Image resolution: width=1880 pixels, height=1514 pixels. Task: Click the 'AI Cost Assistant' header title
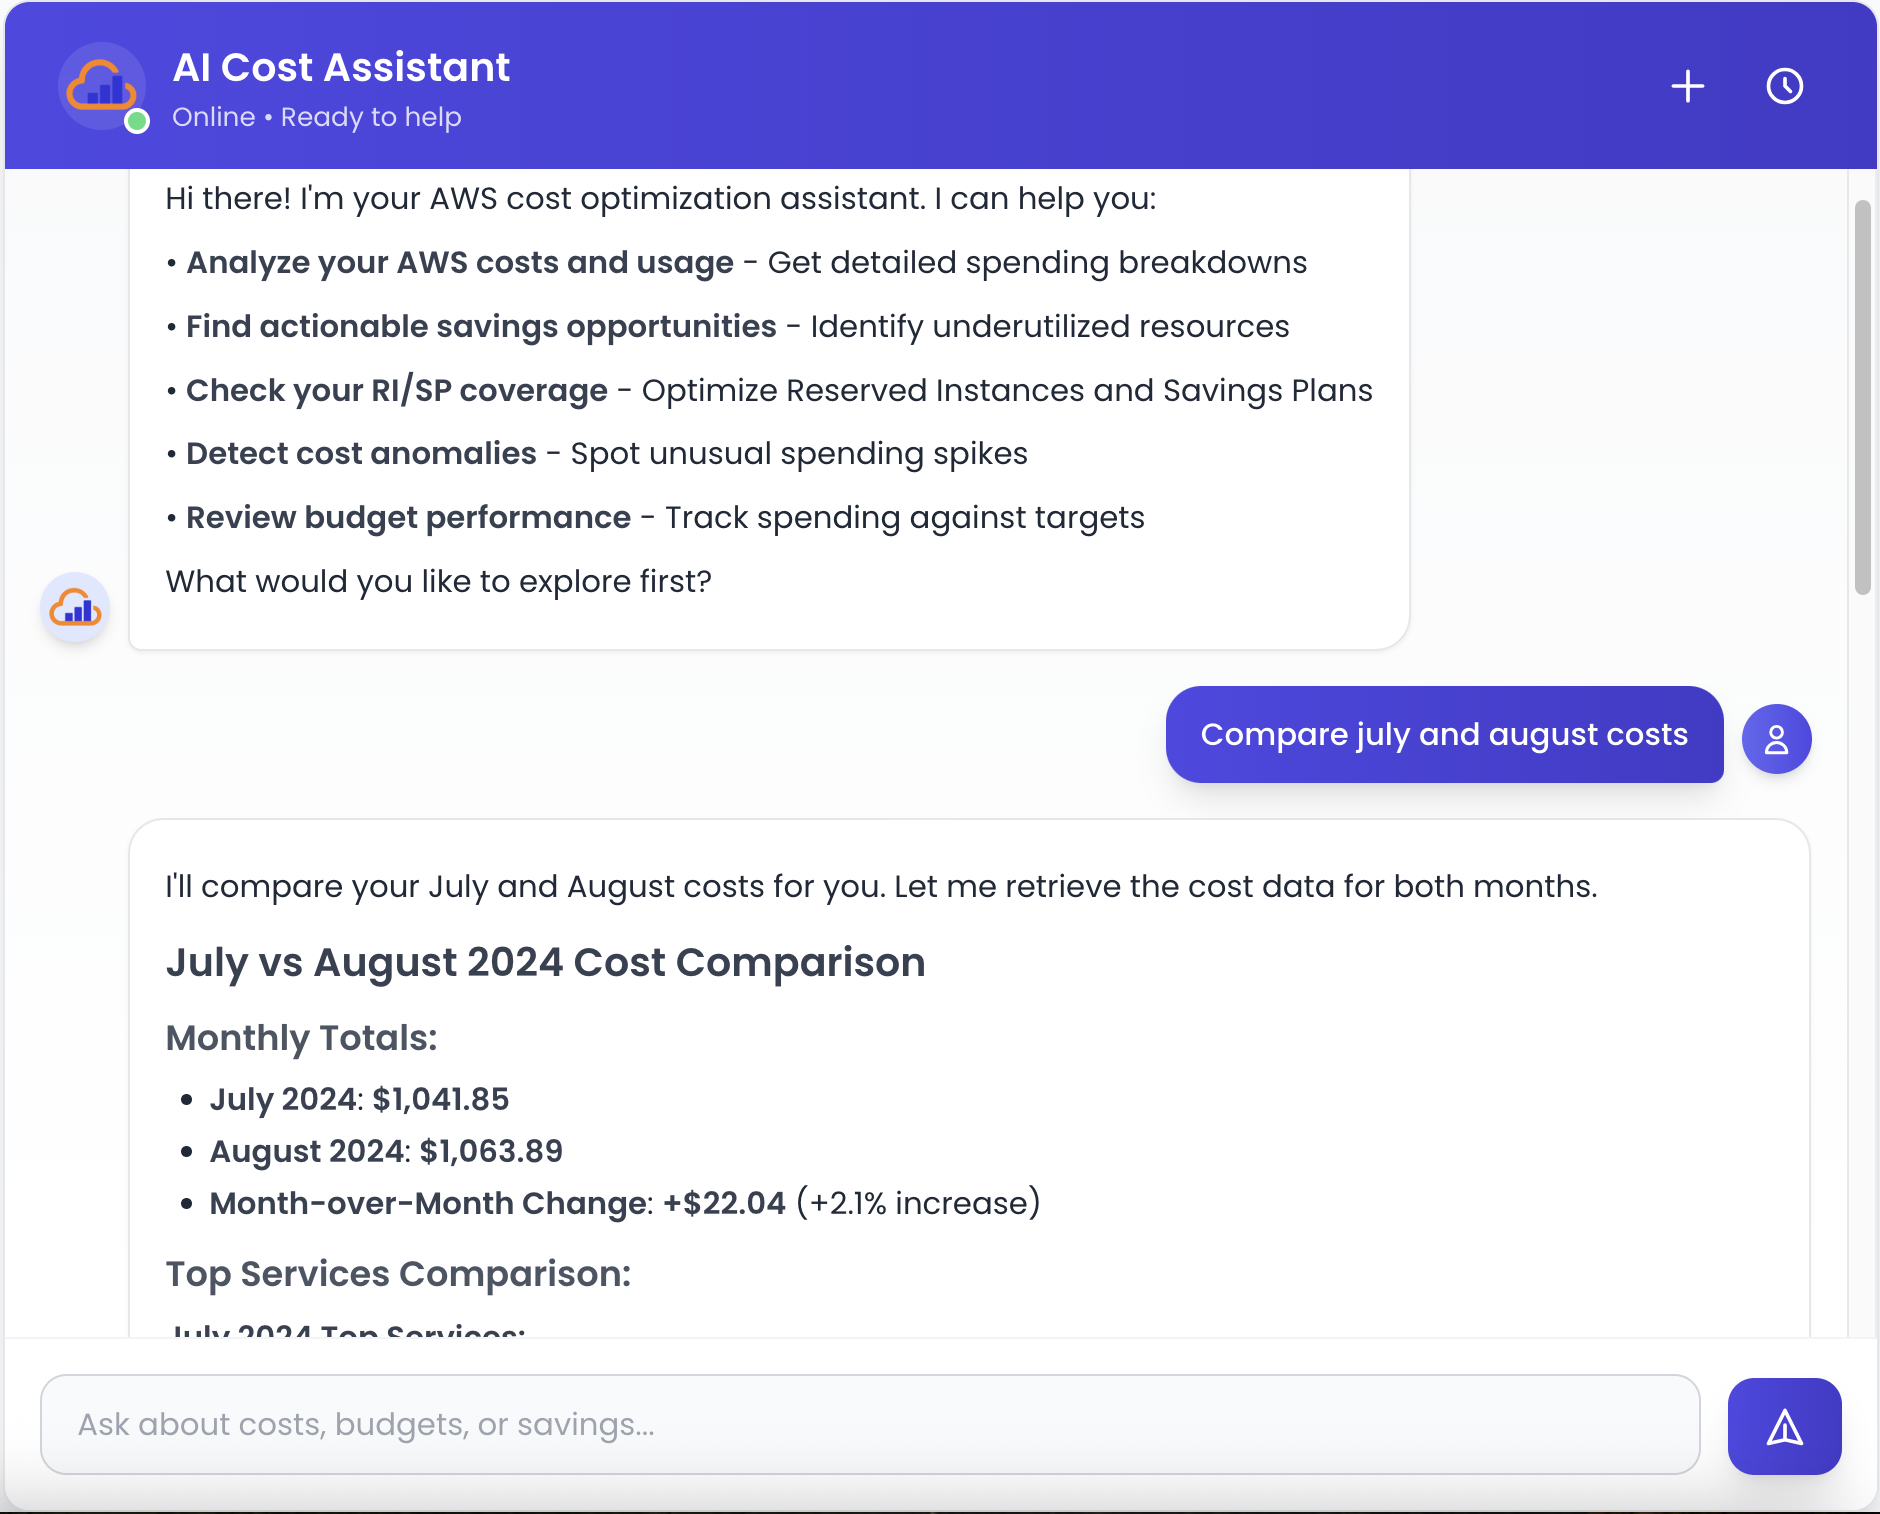pyautogui.click(x=341, y=67)
